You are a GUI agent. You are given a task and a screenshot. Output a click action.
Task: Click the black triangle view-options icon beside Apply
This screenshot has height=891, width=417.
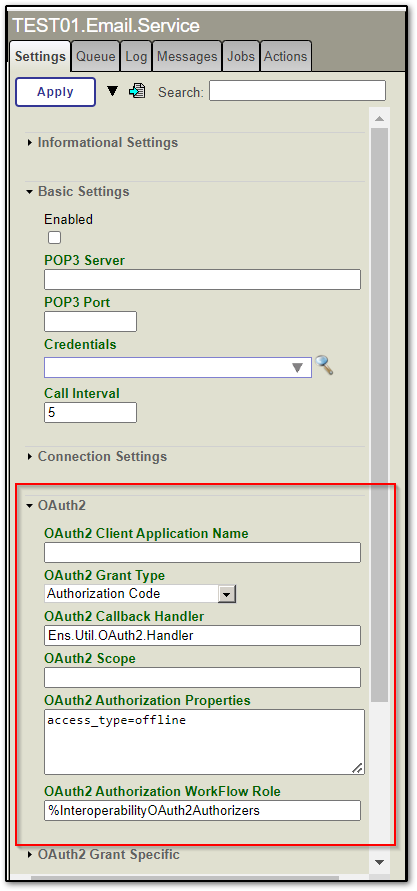point(113,91)
